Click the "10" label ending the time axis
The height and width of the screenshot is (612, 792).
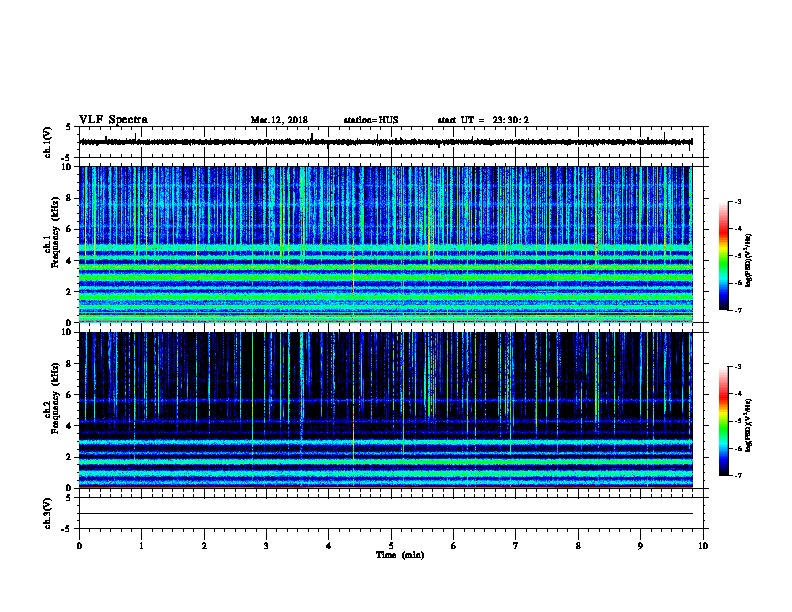[x=703, y=546]
